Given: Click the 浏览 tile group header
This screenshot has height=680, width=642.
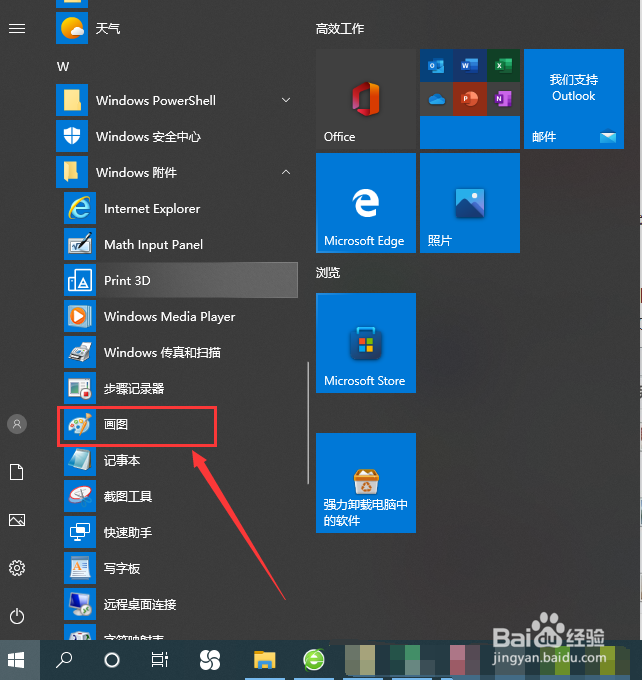Looking at the screenshot, I should (x=328, y=272).
